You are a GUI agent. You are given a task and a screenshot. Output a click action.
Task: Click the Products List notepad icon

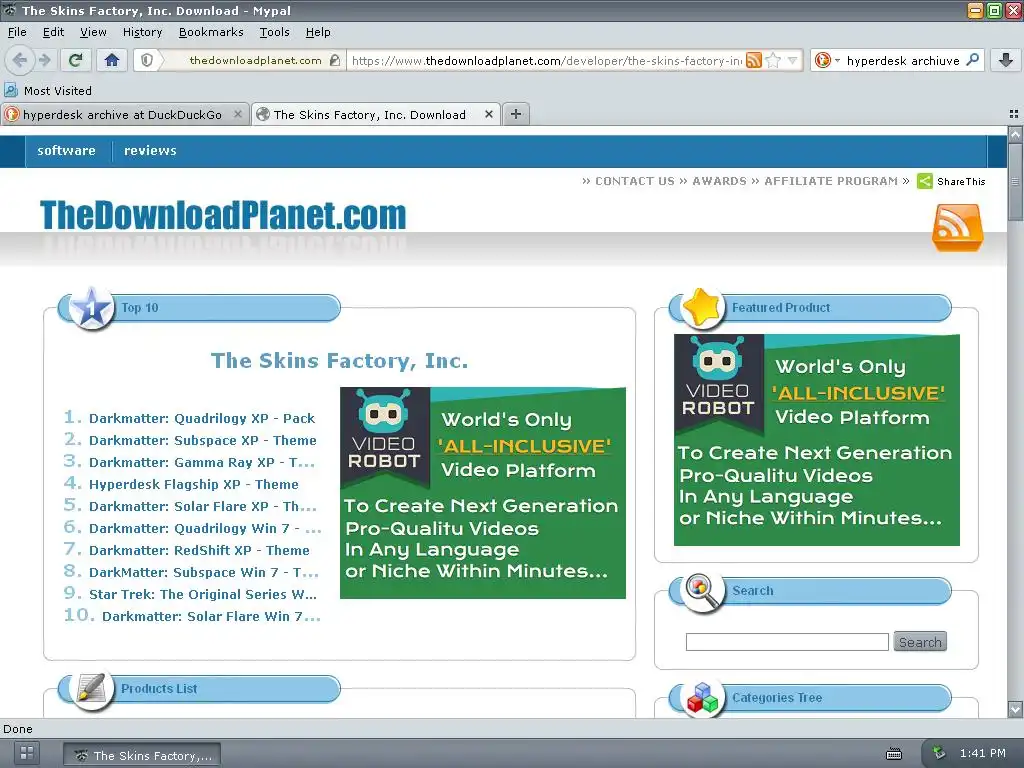[91, 689]
